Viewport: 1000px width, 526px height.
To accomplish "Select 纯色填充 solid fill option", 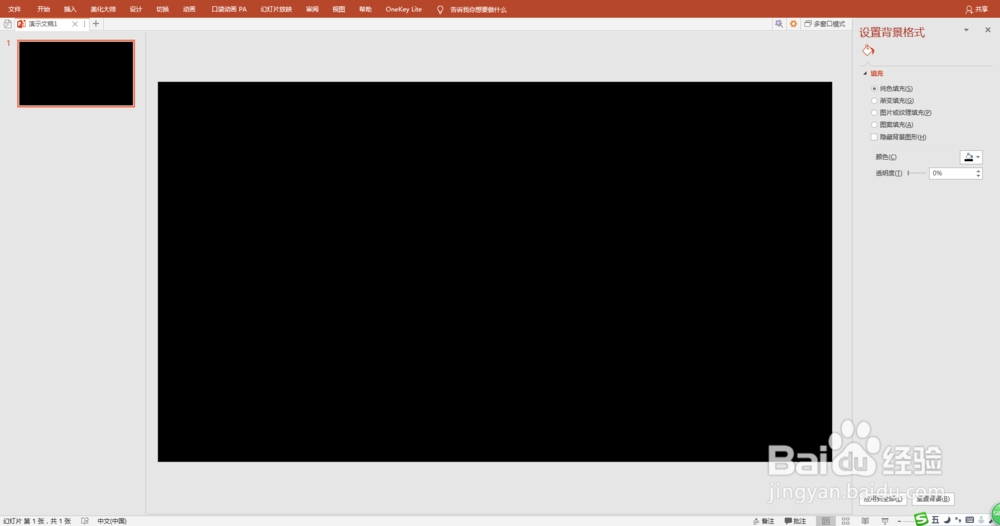I will pyautogui.click(x=893, y=89).
